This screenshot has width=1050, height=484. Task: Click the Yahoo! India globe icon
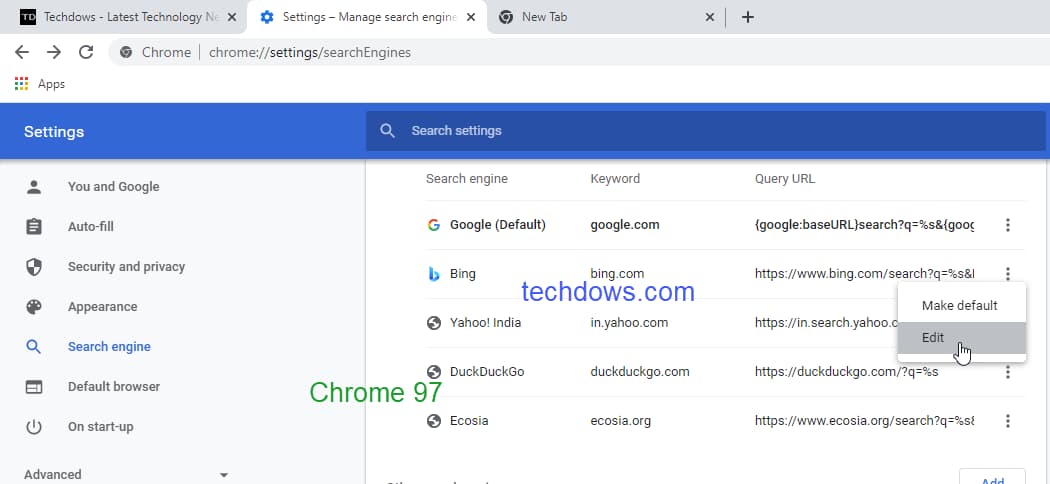tap(434, 323)
